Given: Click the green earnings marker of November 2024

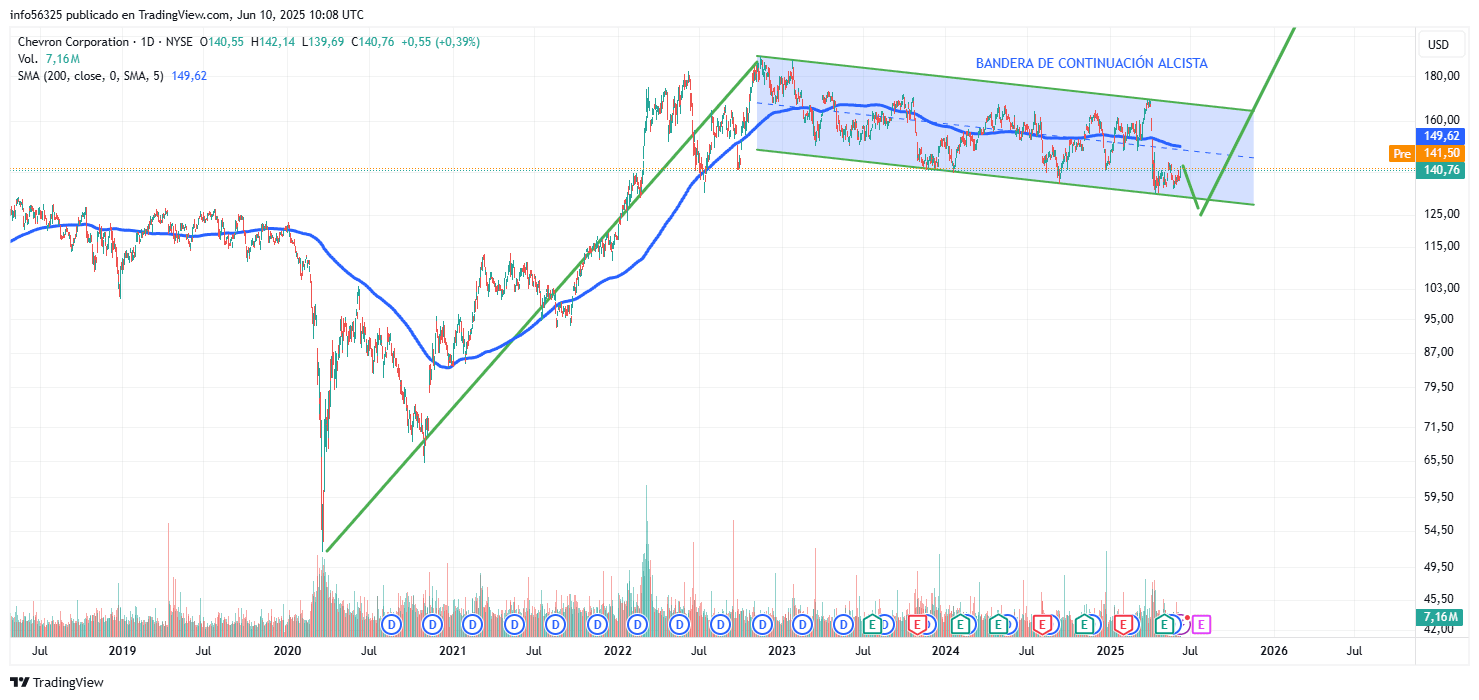Looking at the screenshot, I should [x=1083, y=624].
